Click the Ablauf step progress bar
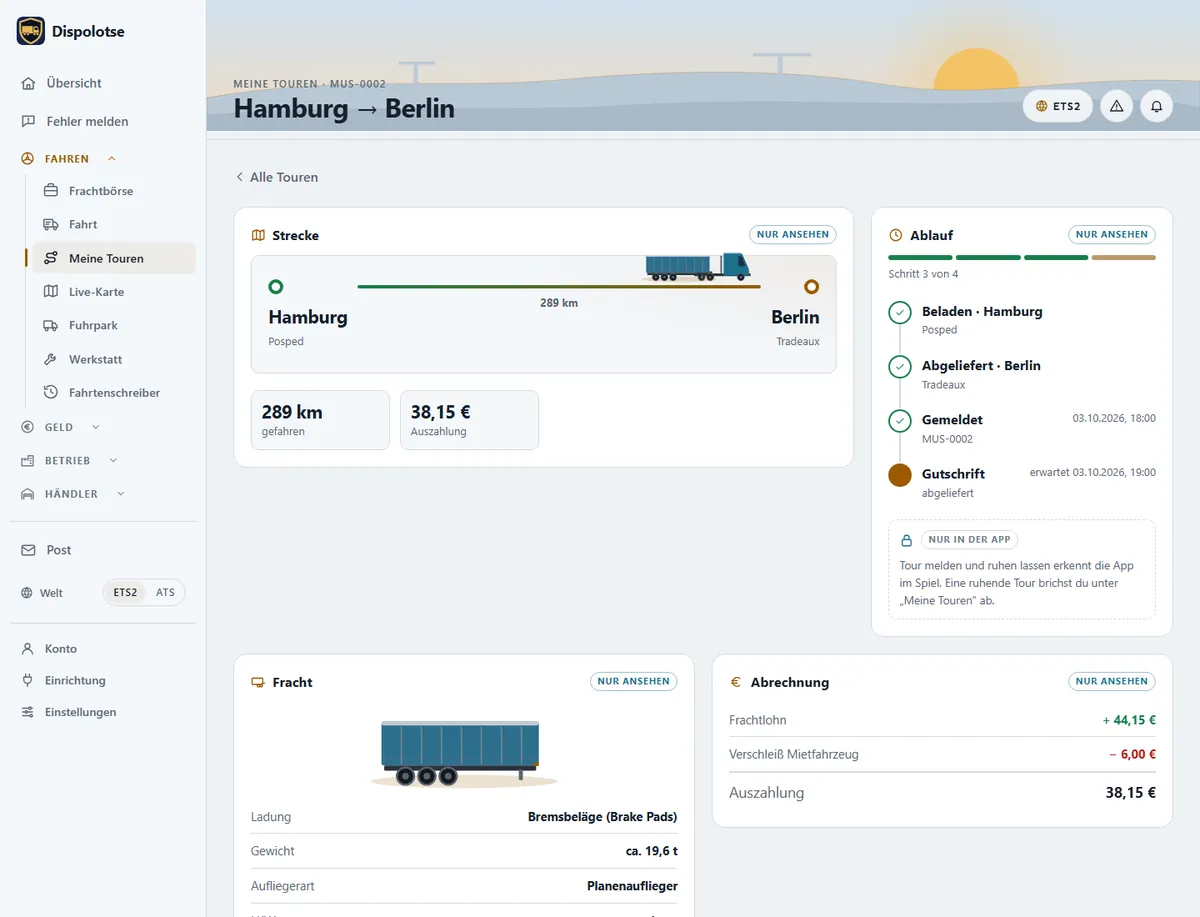The width and height of the screenshot is (1200, 917). (x=1022, y=258)
